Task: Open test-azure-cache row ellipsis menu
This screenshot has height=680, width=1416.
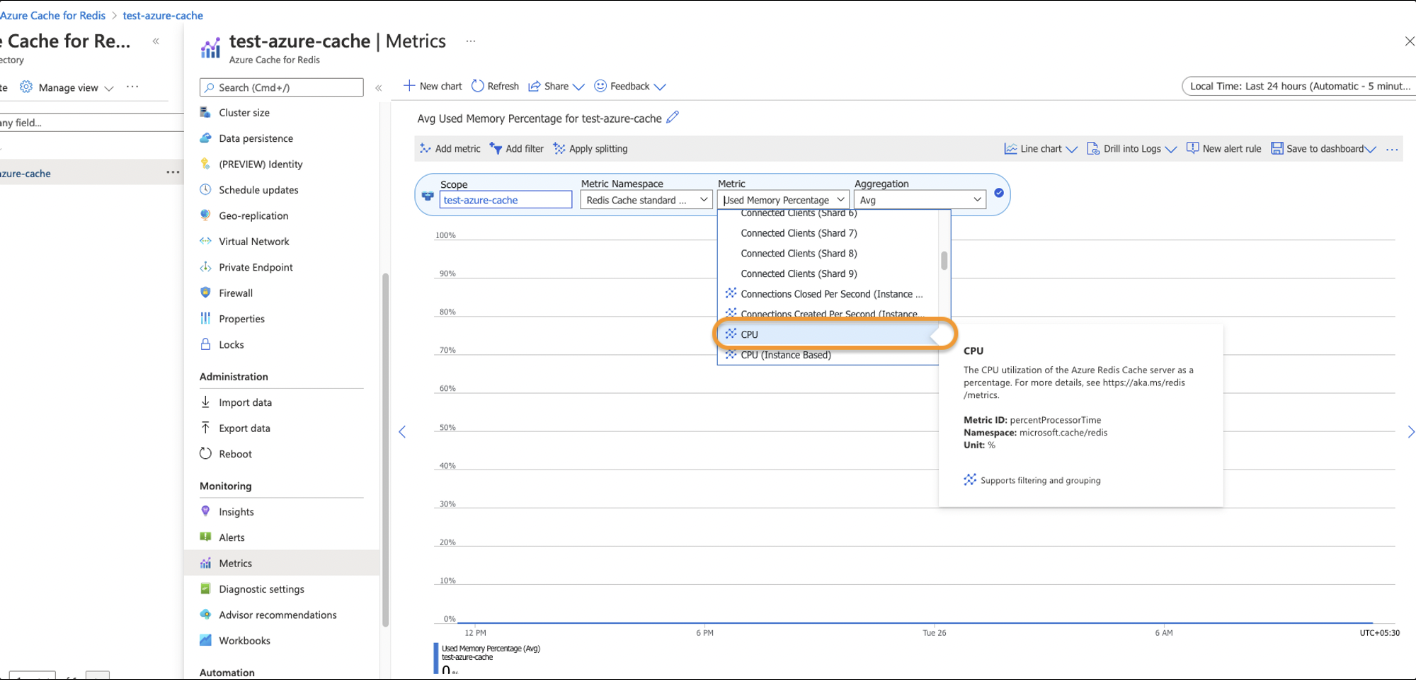Action: (x=173, y=173)
